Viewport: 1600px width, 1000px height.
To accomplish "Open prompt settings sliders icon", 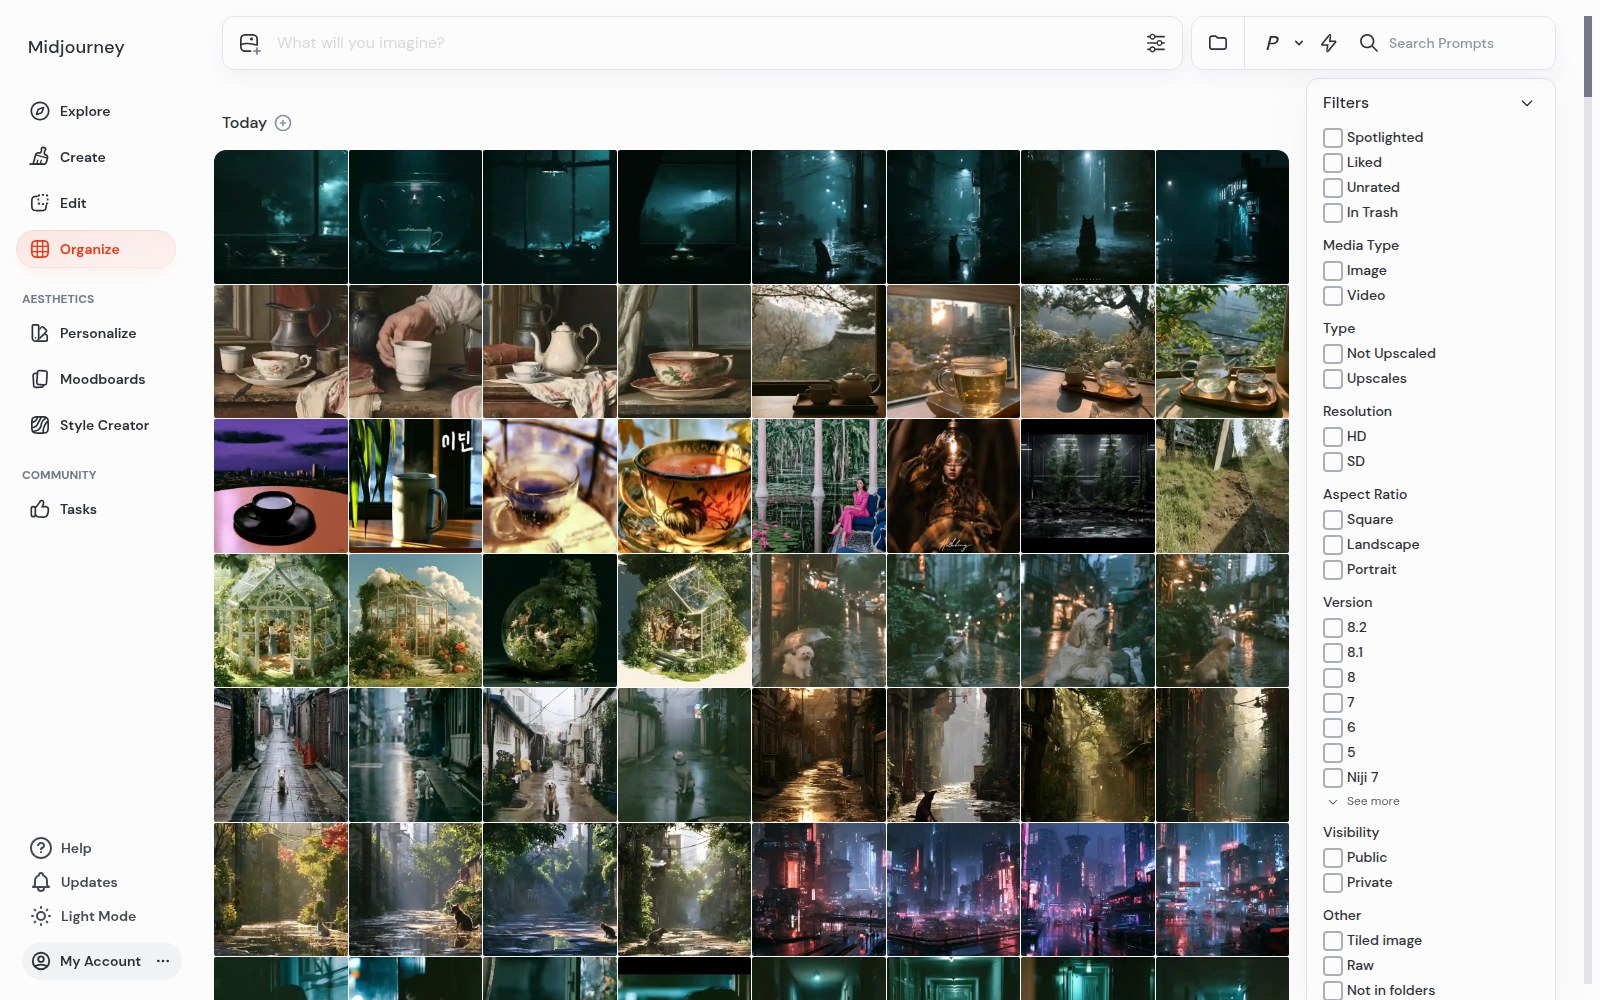I will click(1156, 43).
